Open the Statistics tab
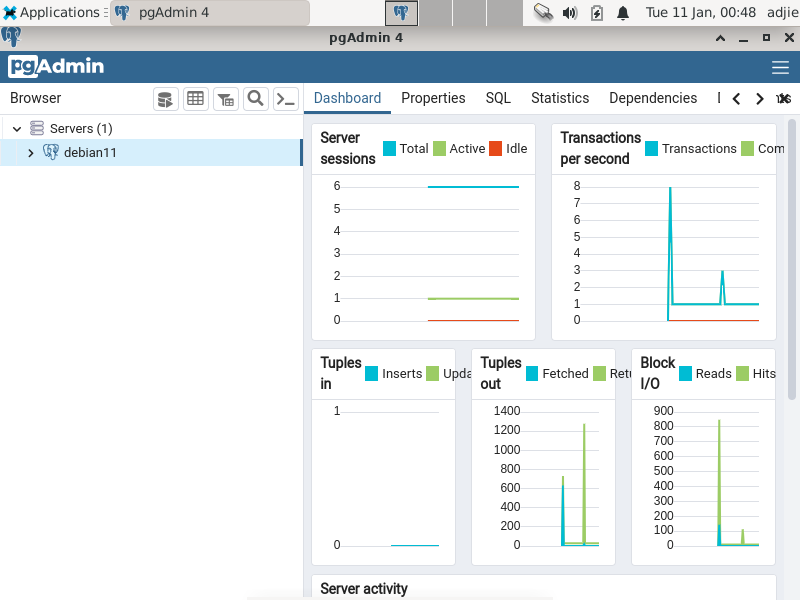 coord(560,98)
